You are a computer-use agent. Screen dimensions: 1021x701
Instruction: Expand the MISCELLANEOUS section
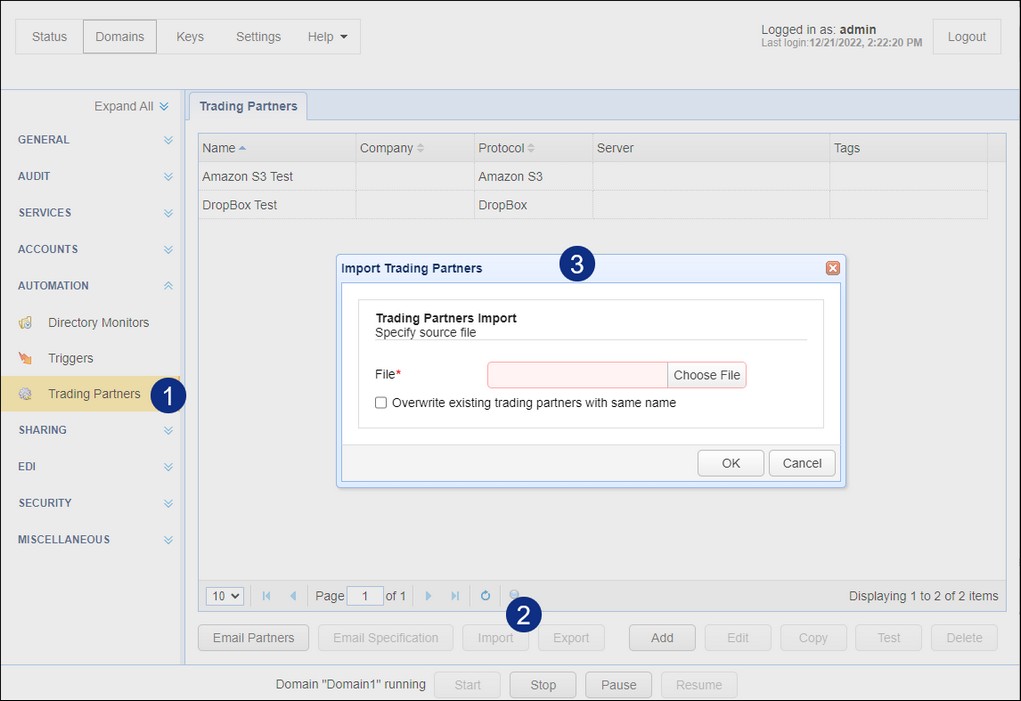tap(168, 540)
